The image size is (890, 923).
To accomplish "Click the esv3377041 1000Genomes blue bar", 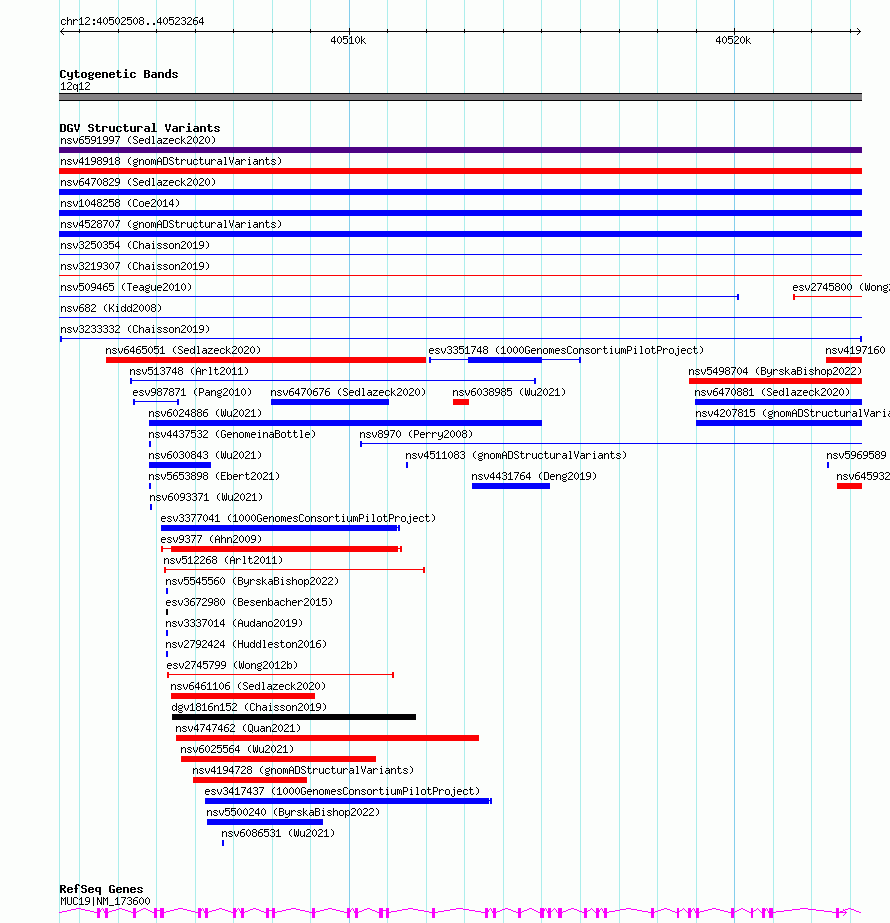I will pos(280,528).
